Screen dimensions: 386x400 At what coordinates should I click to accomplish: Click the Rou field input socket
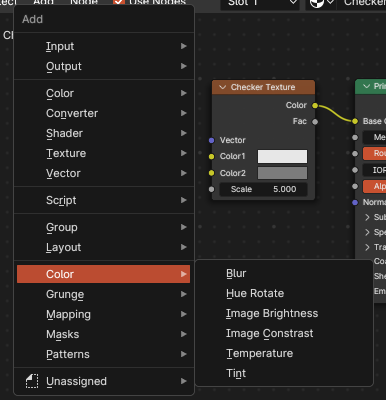[x=355, y=154]
